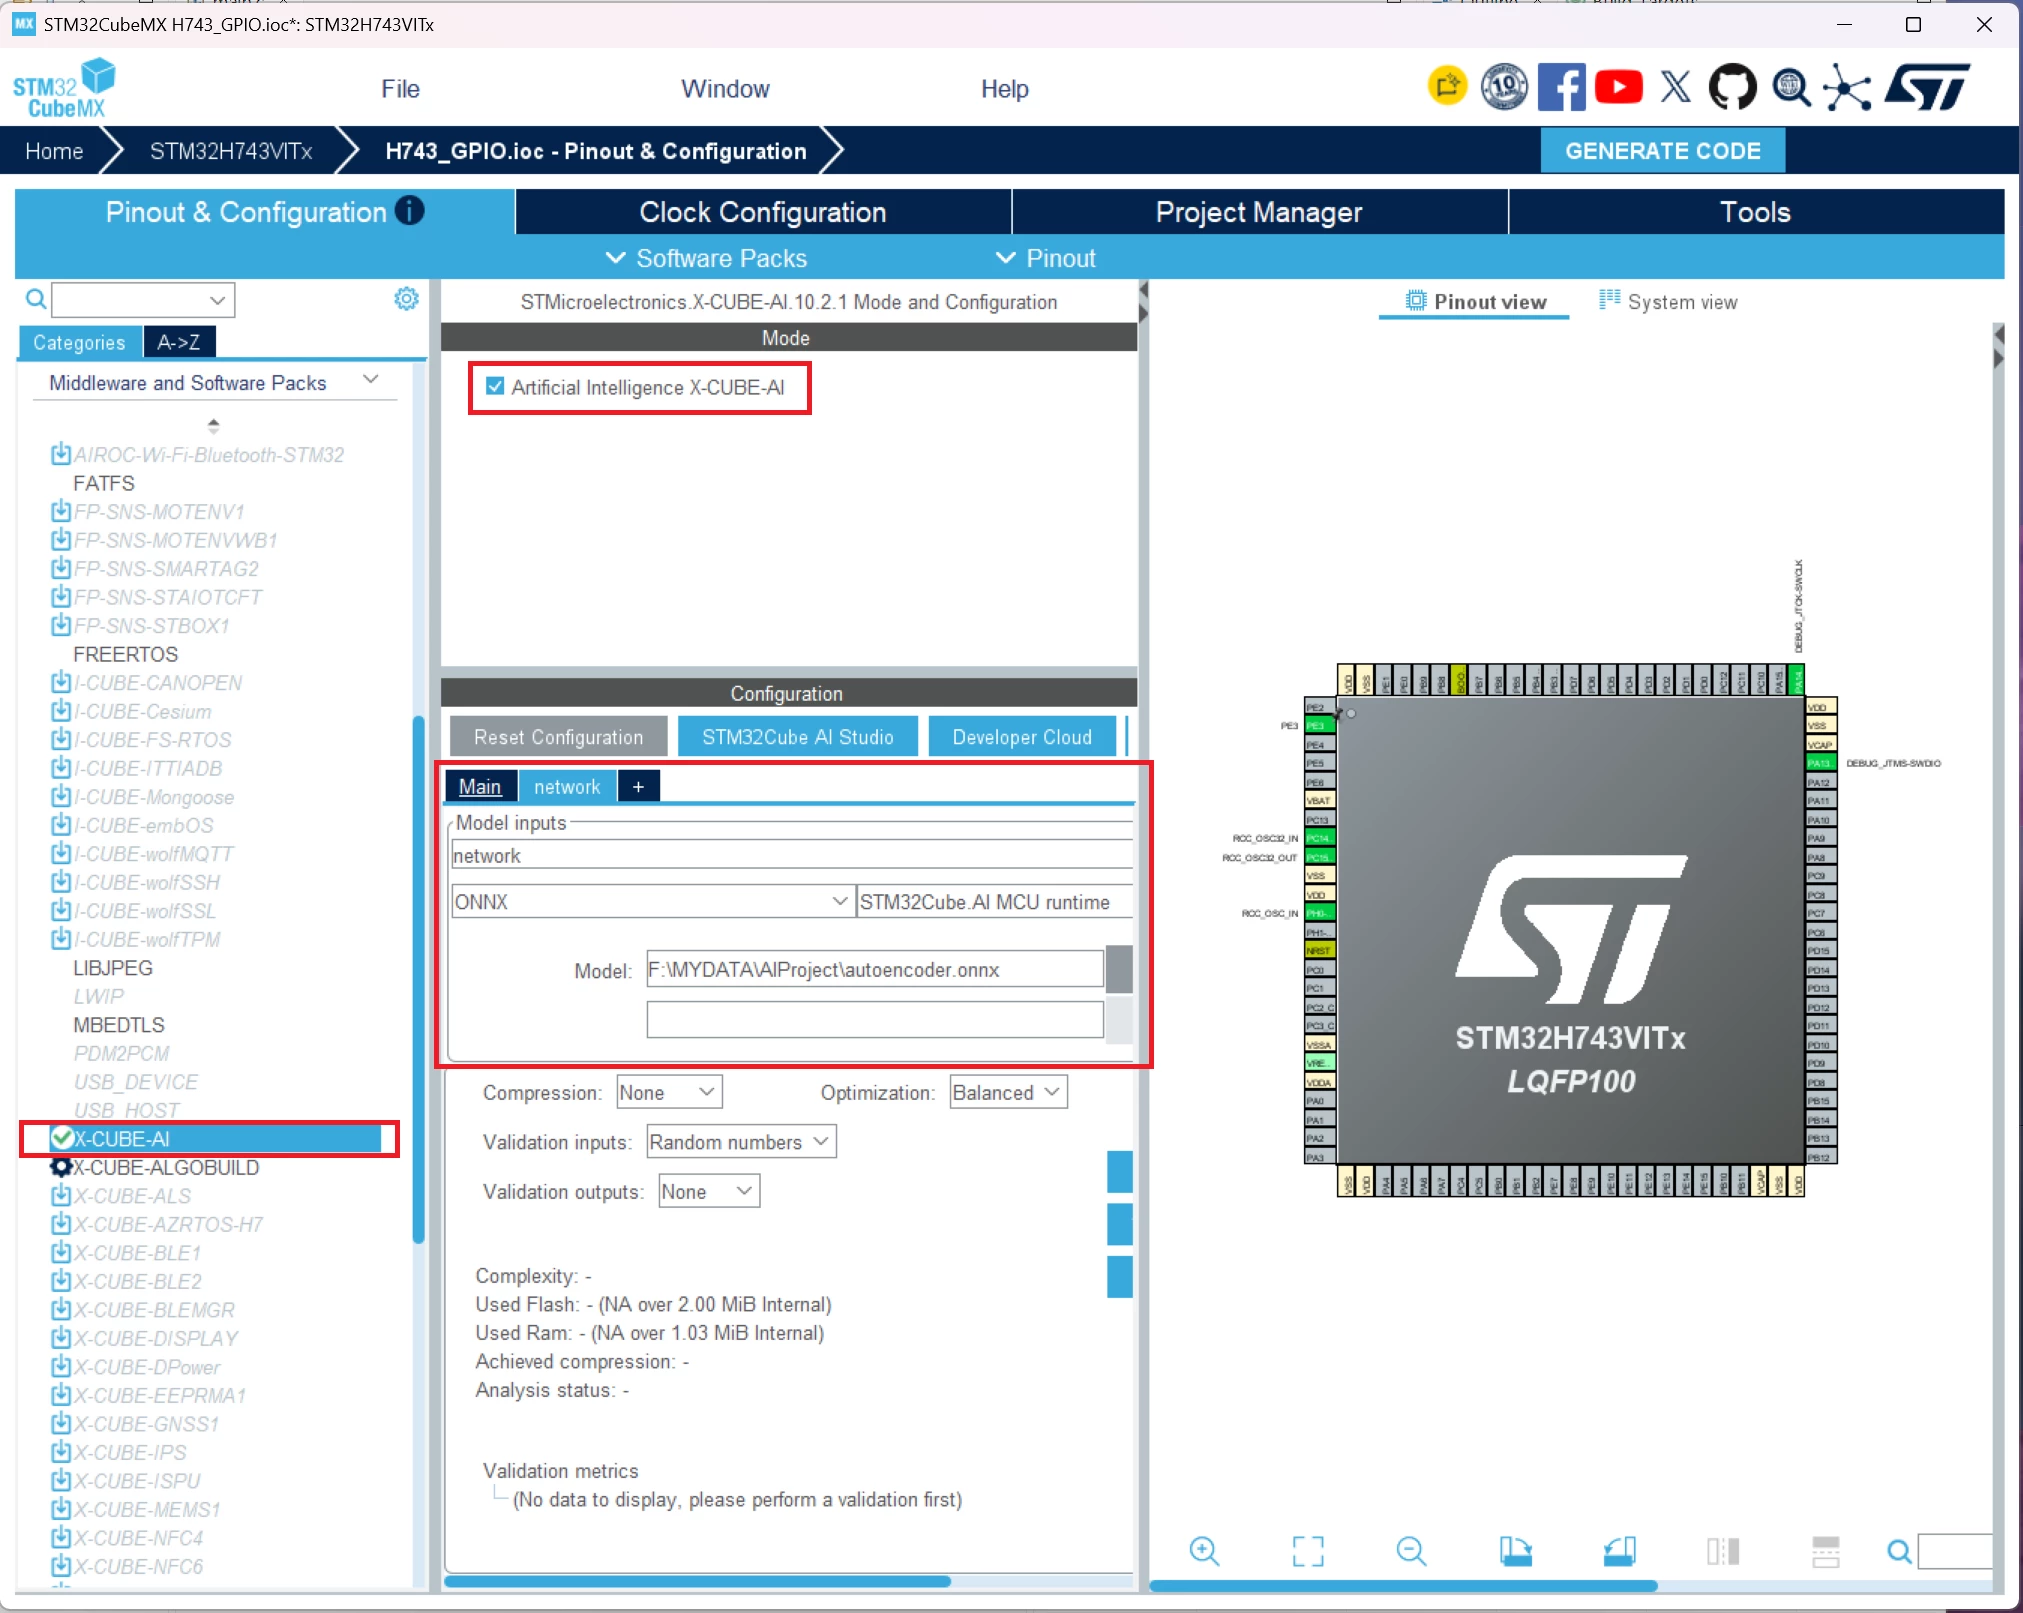
Task: Click the left tree vertical scrollbar
Action: coord(419,980)
